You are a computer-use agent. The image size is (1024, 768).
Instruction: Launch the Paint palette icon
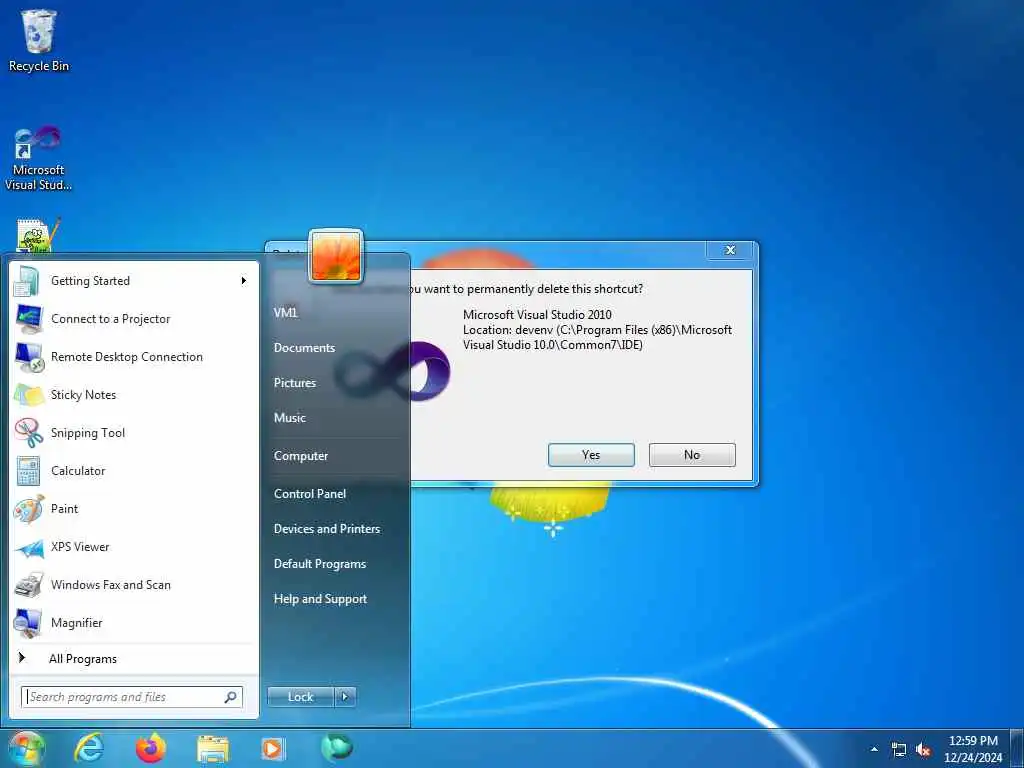point(29,509)
